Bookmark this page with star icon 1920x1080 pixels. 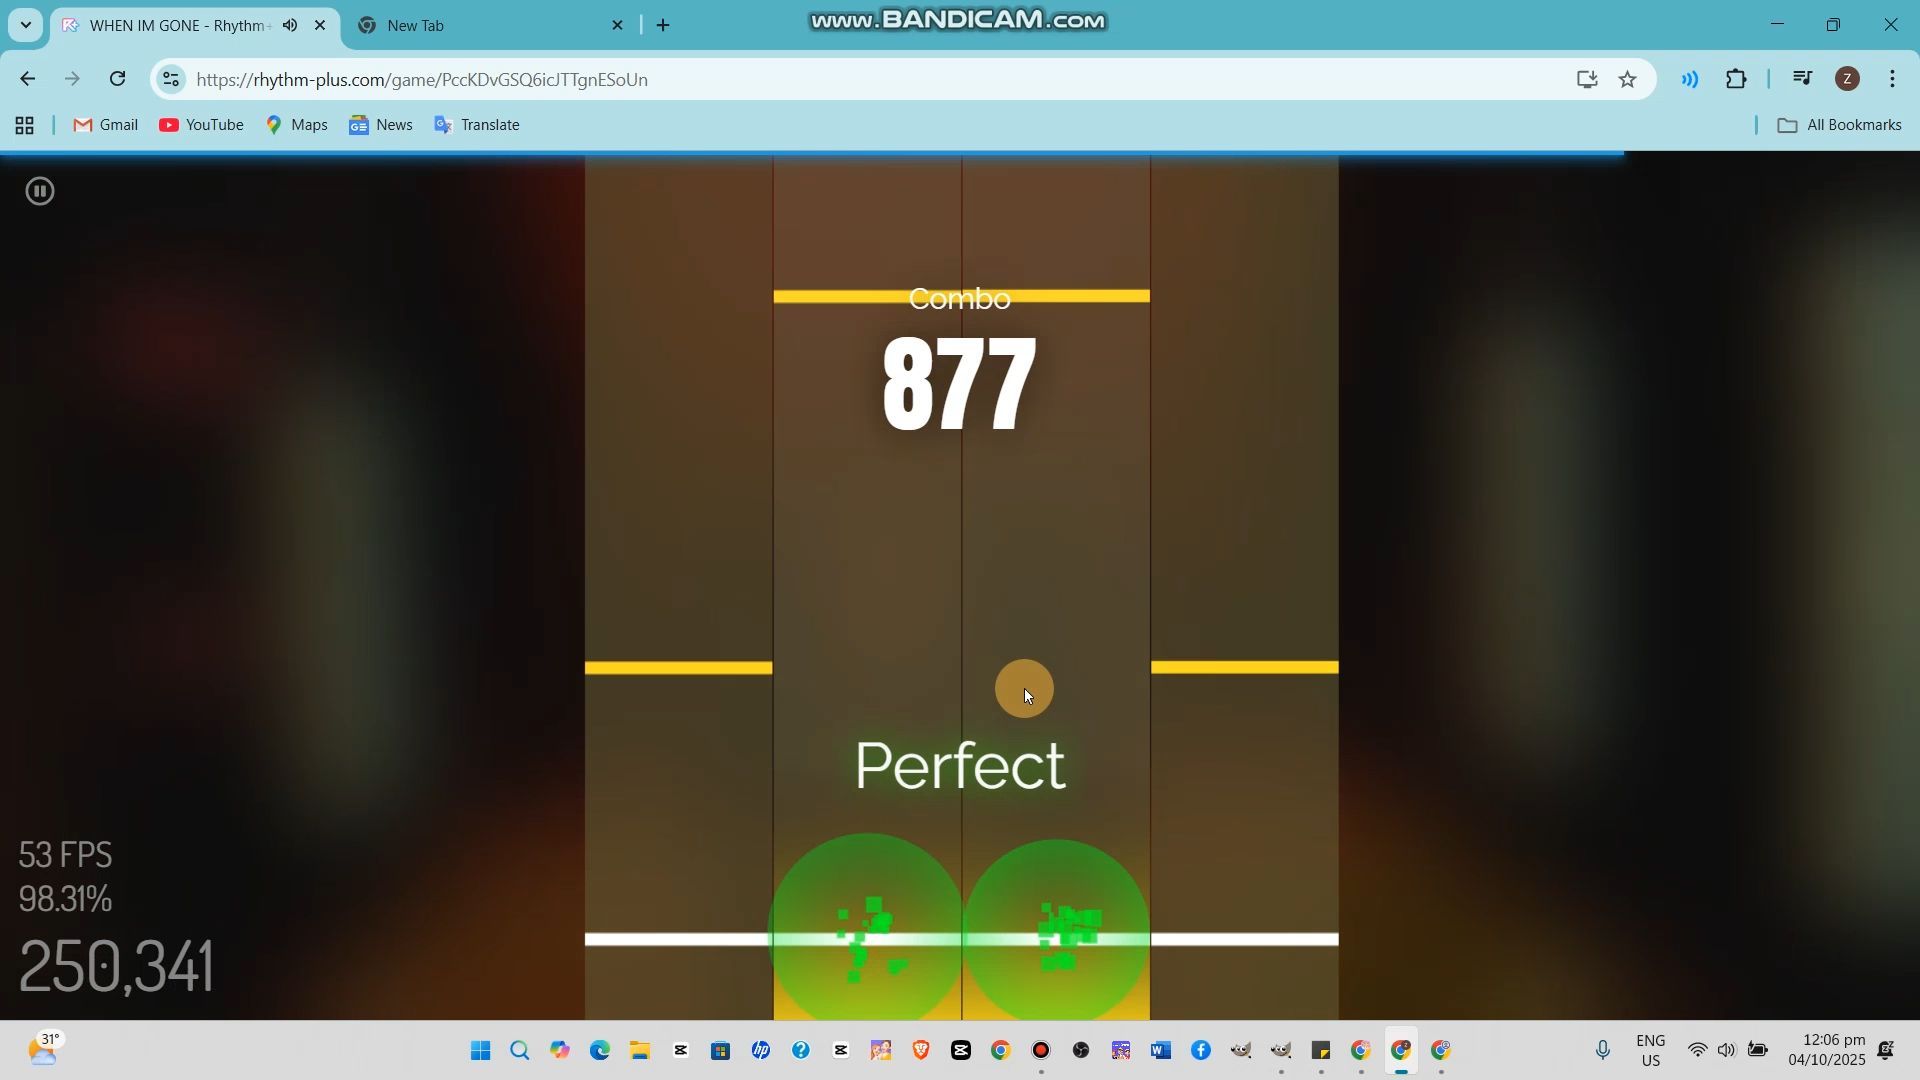click(x=1627, y=79)
